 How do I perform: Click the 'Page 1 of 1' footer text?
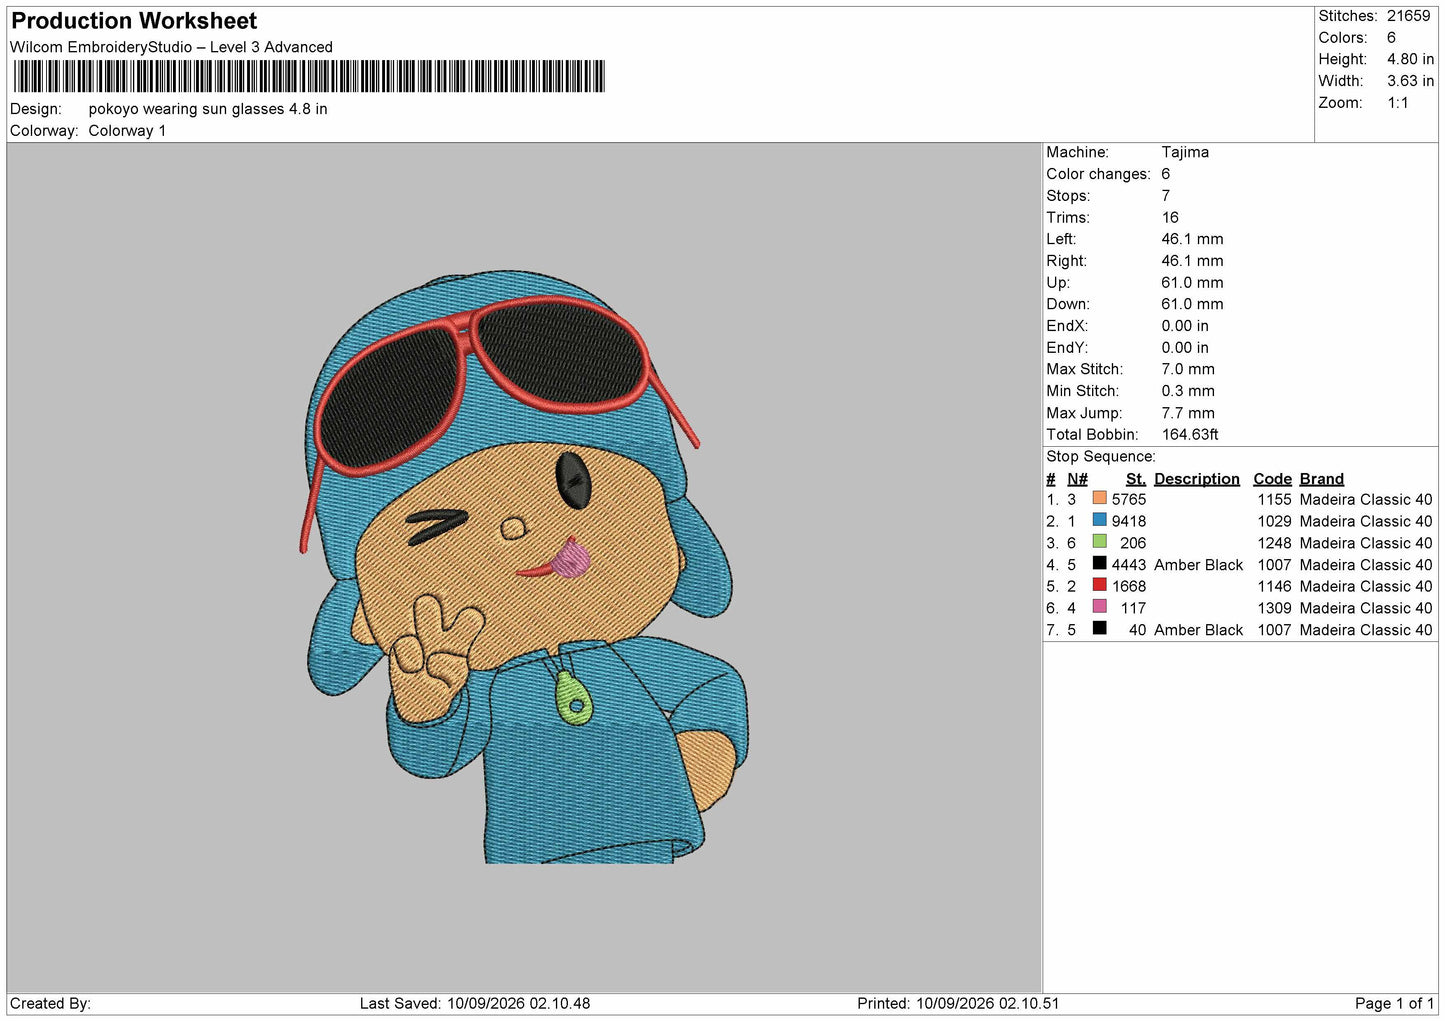tap(1394, 1004)
